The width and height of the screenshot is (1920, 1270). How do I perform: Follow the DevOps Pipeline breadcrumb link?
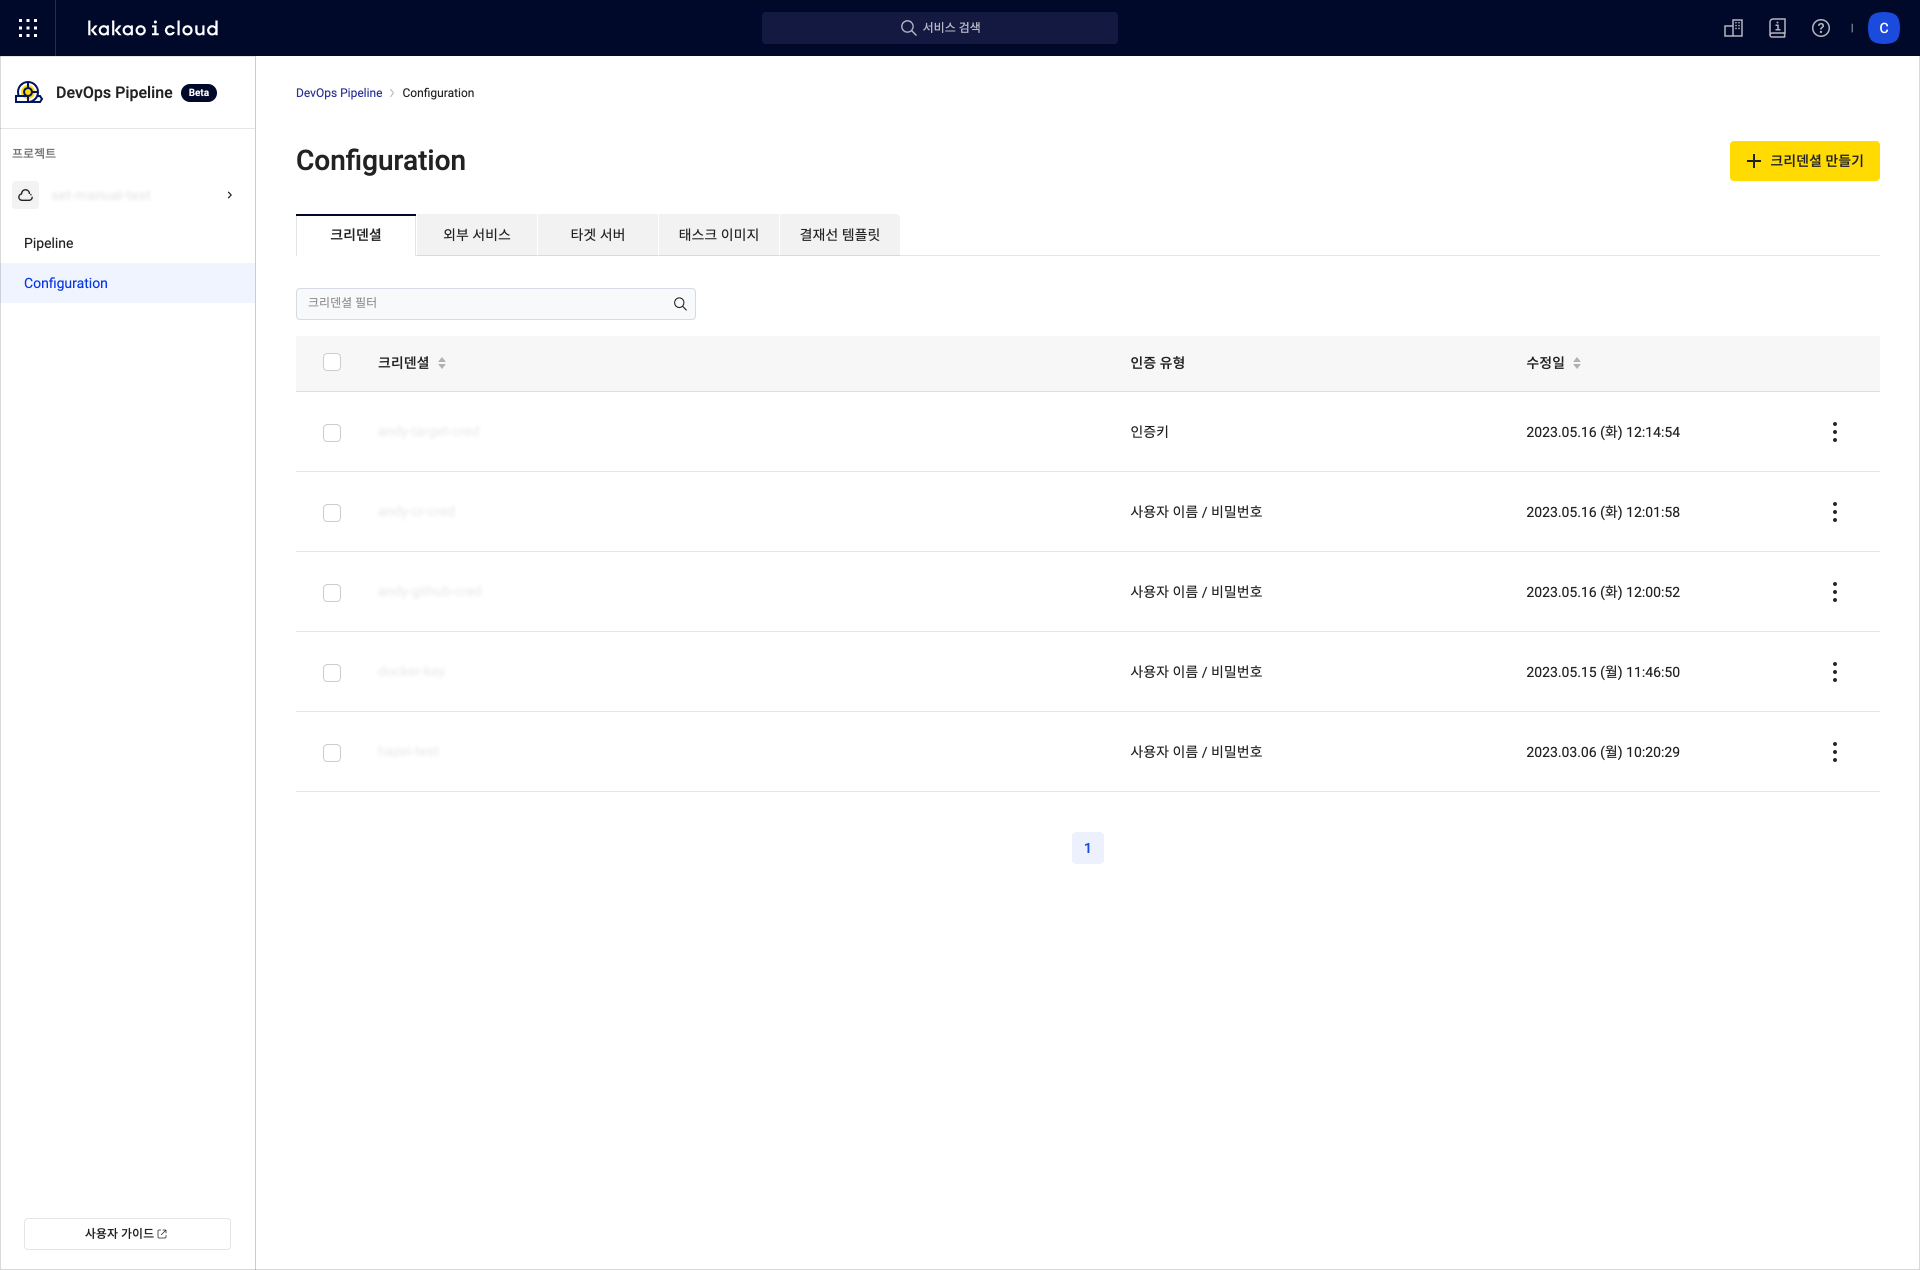(x=339, y=93)
